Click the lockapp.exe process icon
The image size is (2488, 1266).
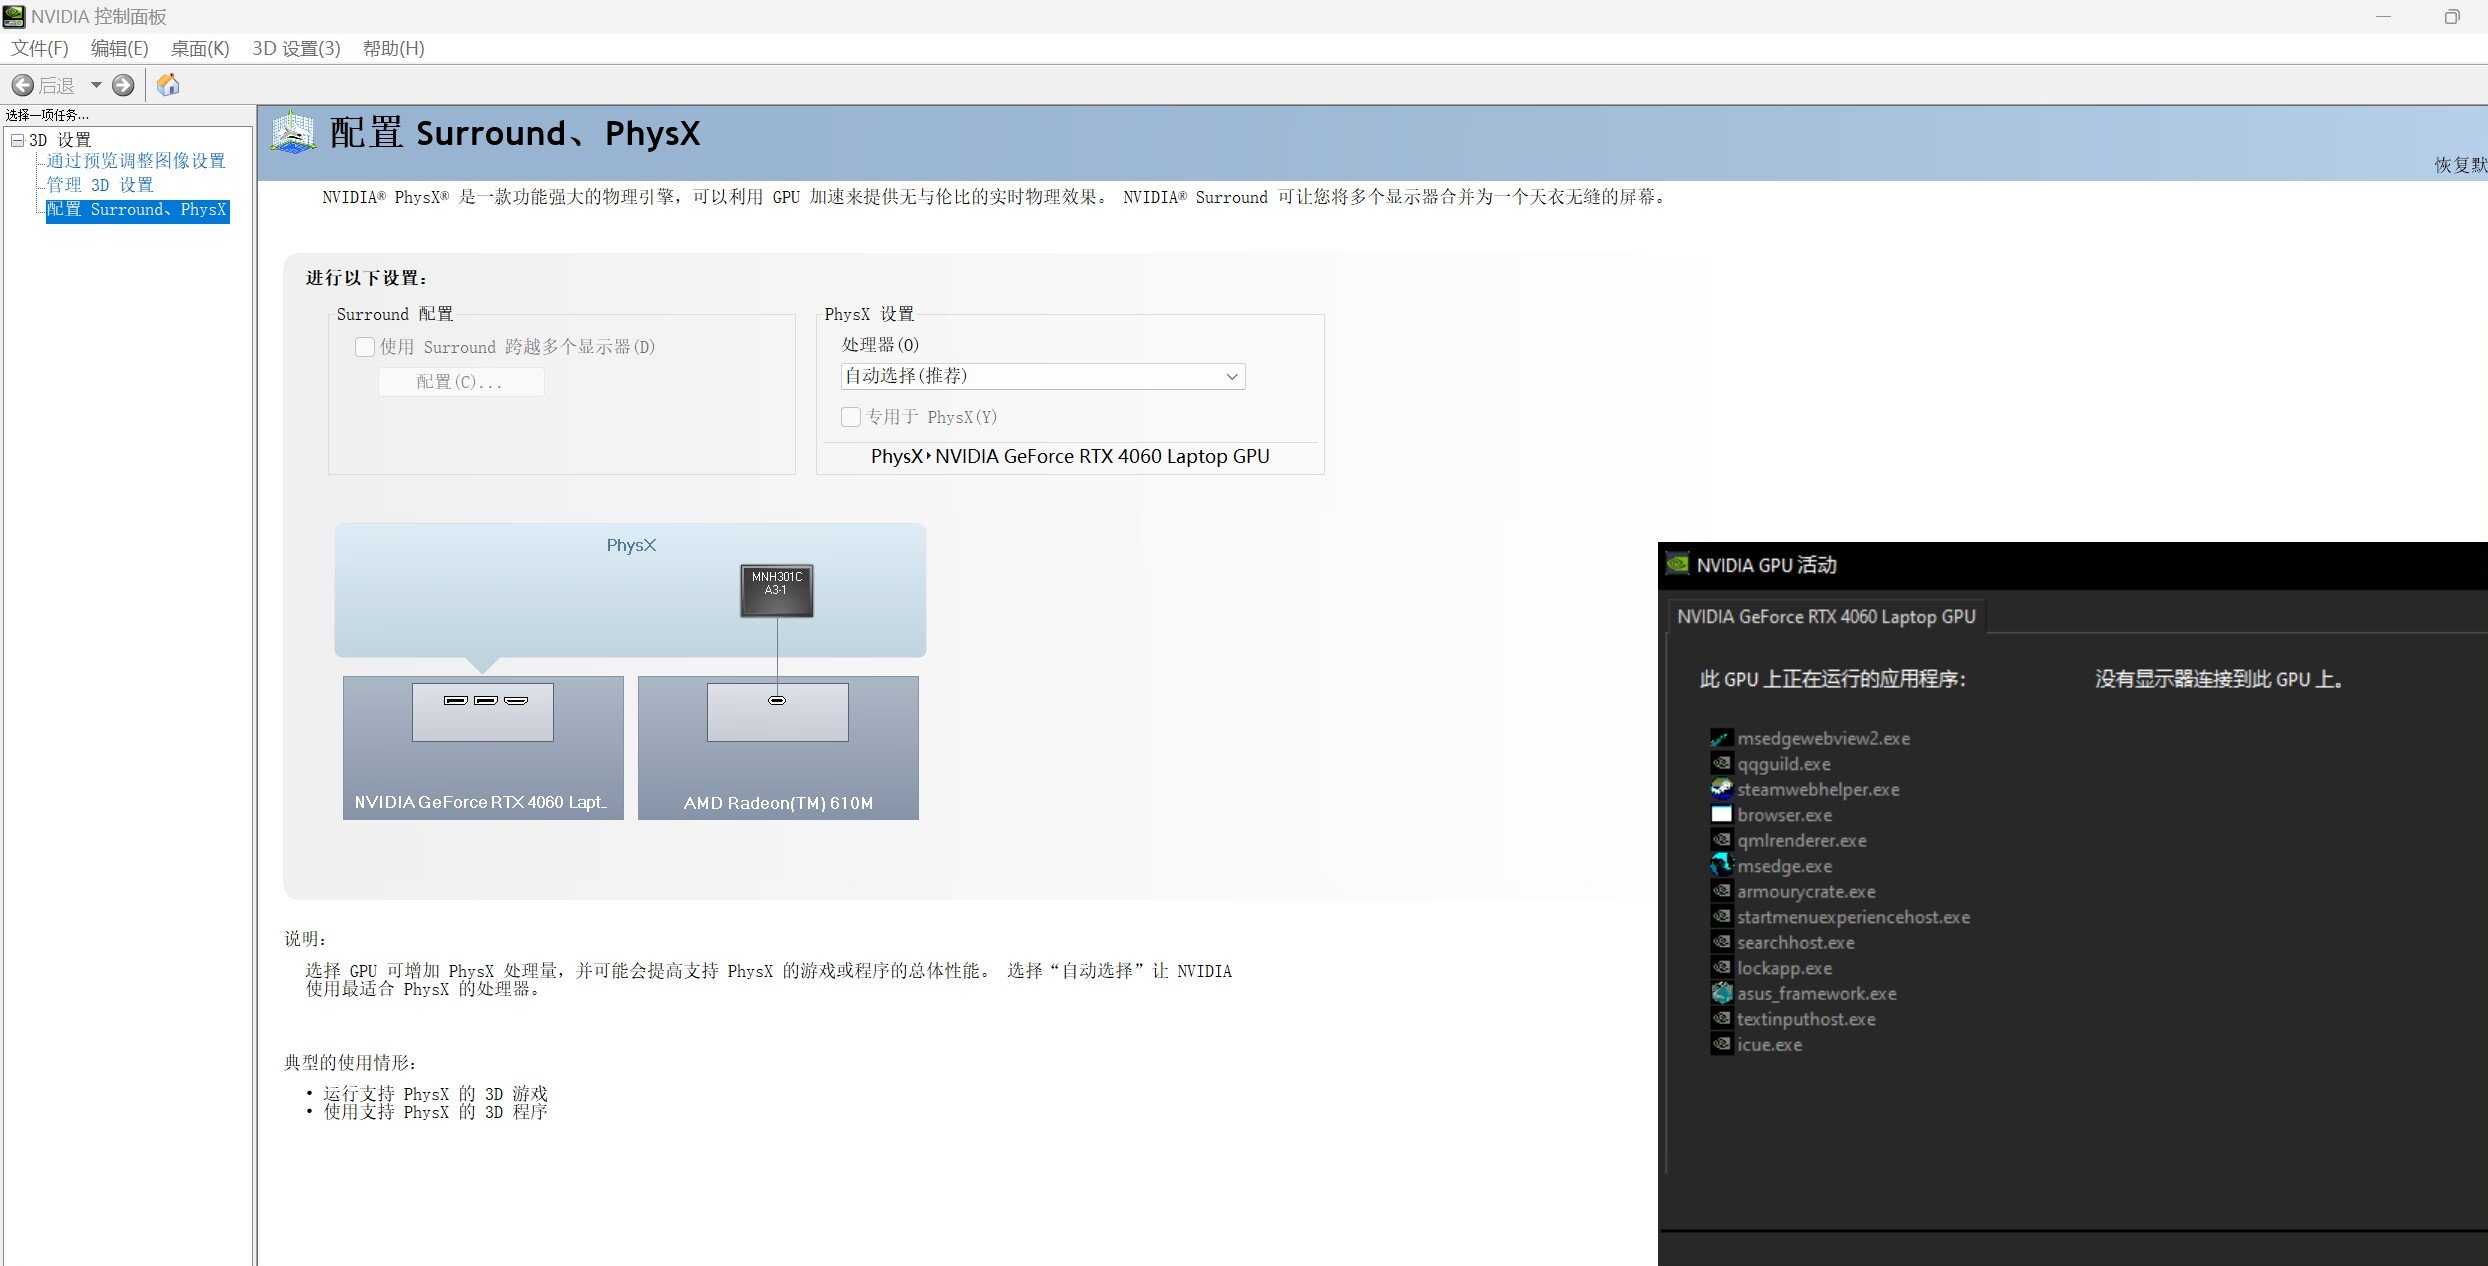[x=1721, y=968]
